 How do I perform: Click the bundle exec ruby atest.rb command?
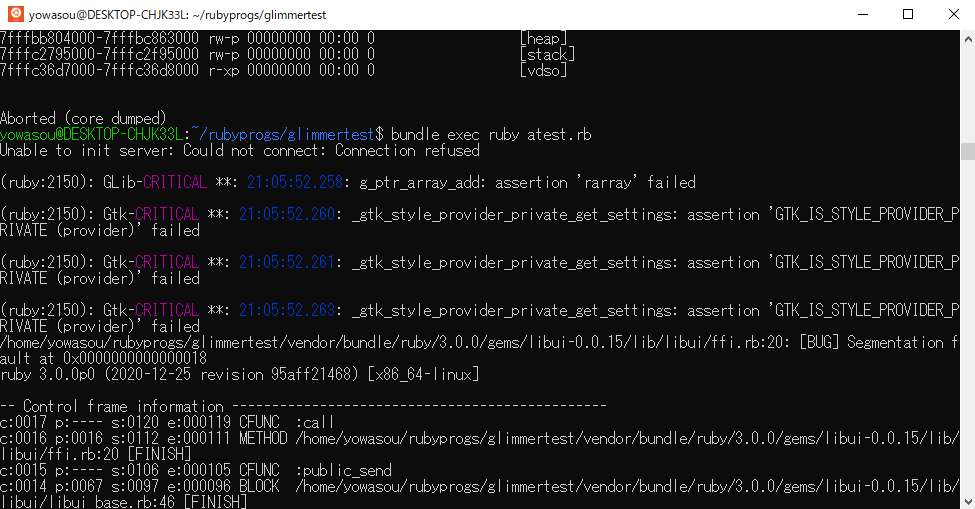[491, 134]
